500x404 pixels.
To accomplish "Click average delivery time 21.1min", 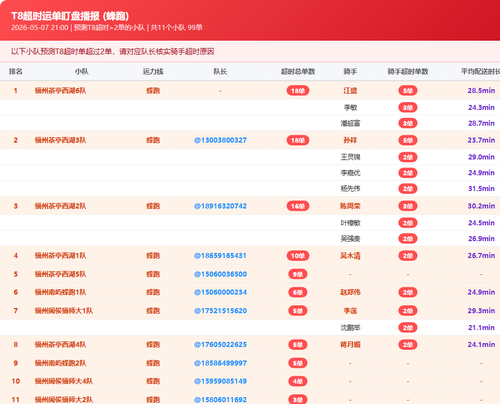I will [481, 328].
